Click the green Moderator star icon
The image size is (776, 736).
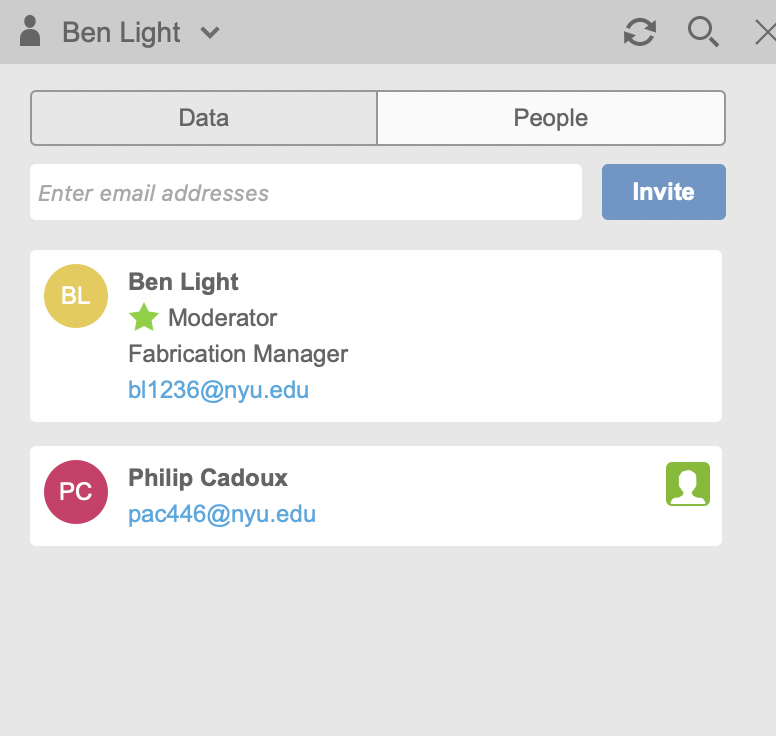[144, 318]
